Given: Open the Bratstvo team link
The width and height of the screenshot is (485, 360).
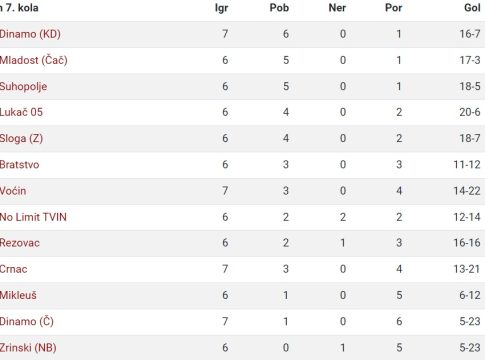Looking at the screenshot, I should [19, 165].
